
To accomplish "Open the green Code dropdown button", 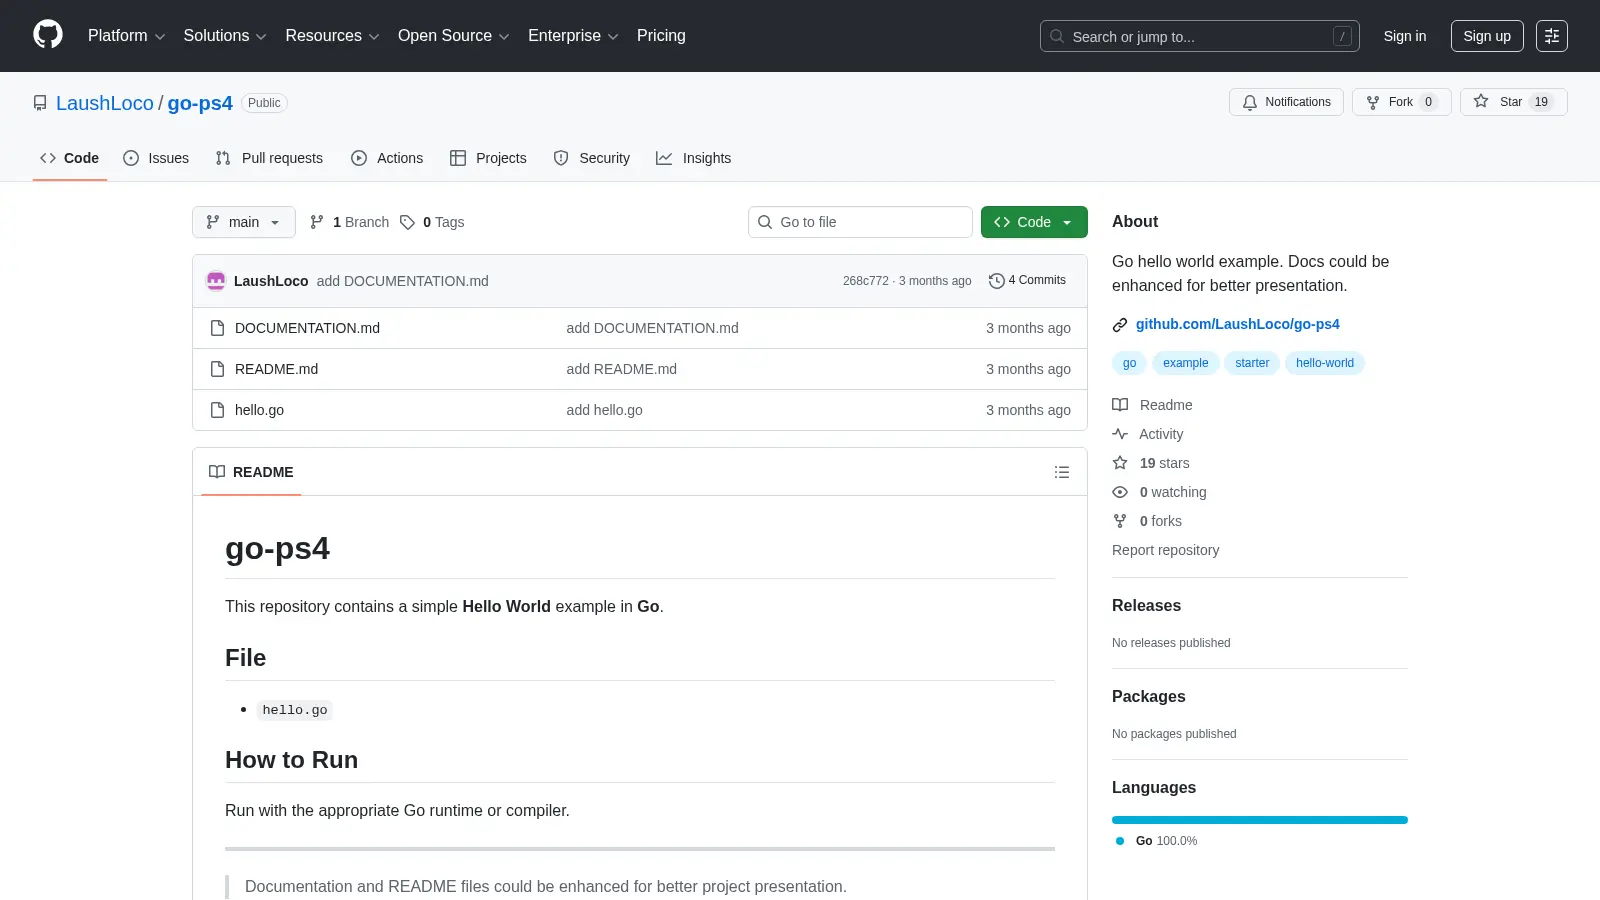I will tap(1034, 222).
